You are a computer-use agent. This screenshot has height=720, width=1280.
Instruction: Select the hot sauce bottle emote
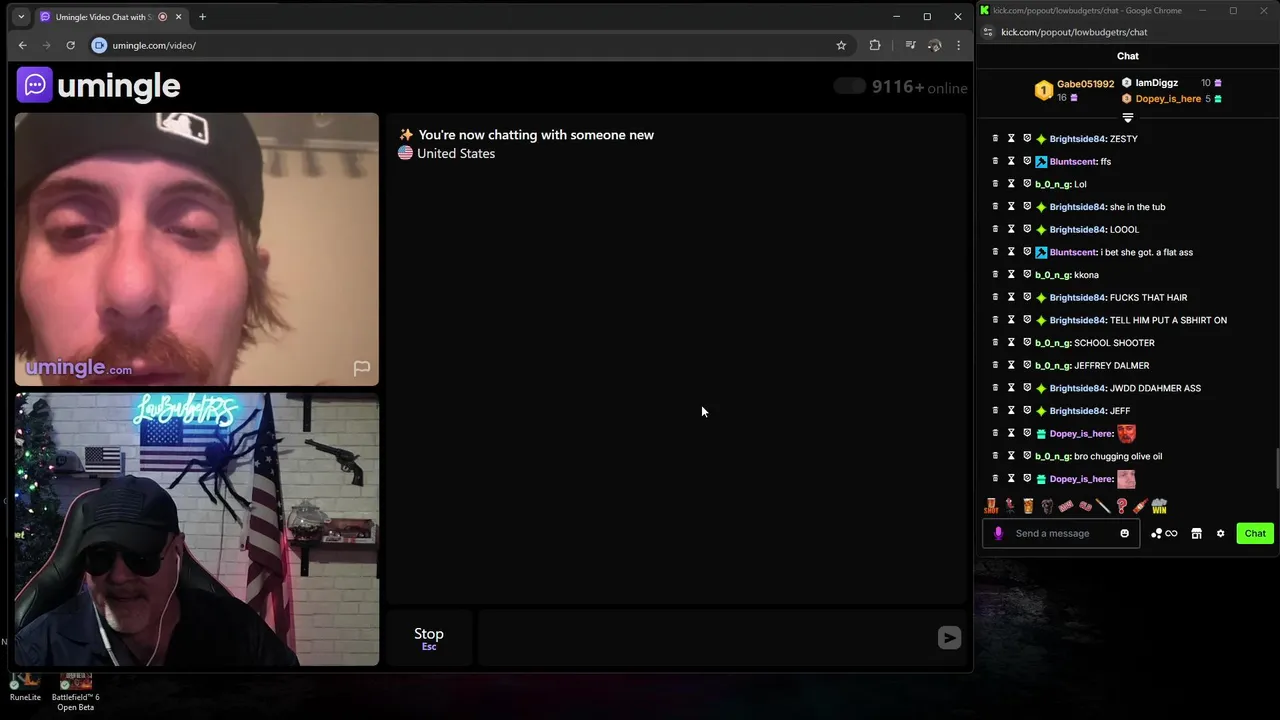(x=1141, y=506)
